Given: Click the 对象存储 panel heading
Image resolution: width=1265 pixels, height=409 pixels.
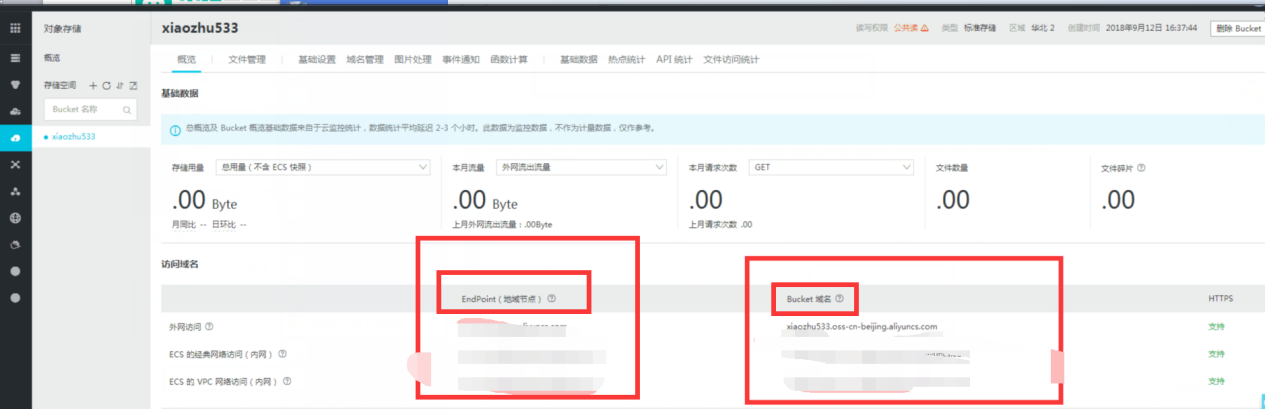Looking at the screenshot, I should point(63,29).
